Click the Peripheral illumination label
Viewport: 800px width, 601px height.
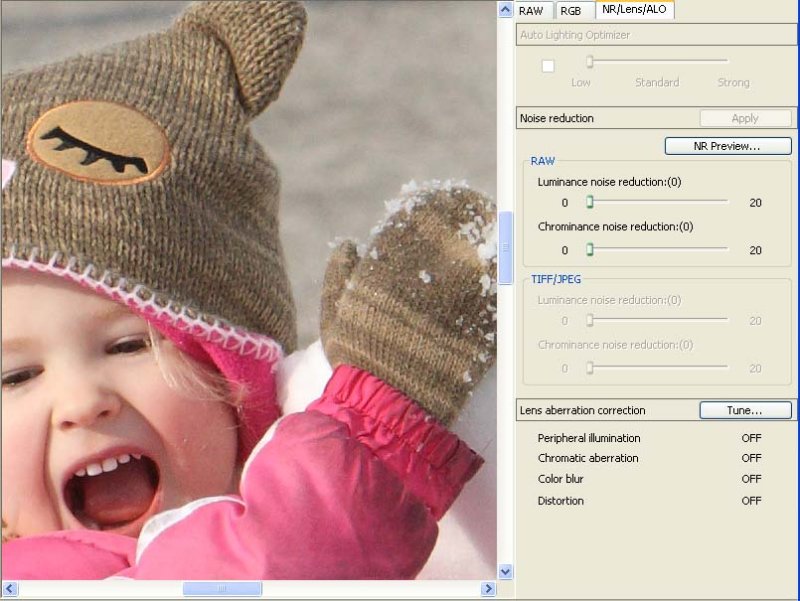pos(589,438)
